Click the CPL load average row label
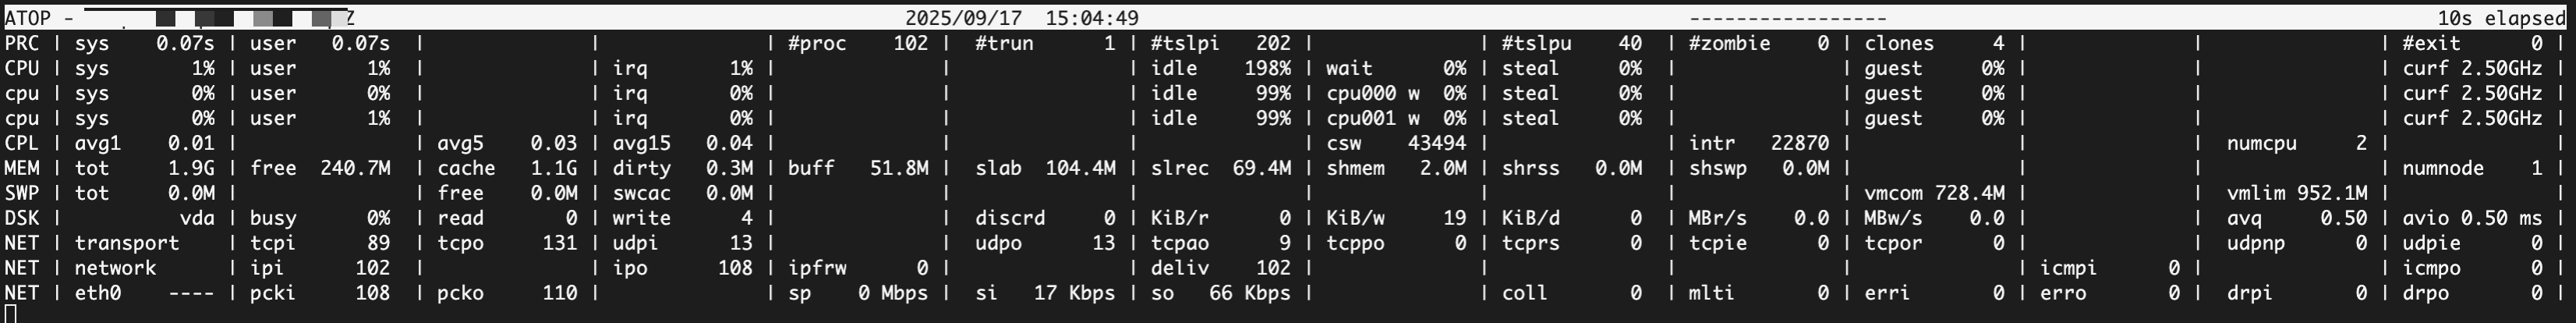The height and width of the screenshot is (323, 2576). (x=22, y=143)
